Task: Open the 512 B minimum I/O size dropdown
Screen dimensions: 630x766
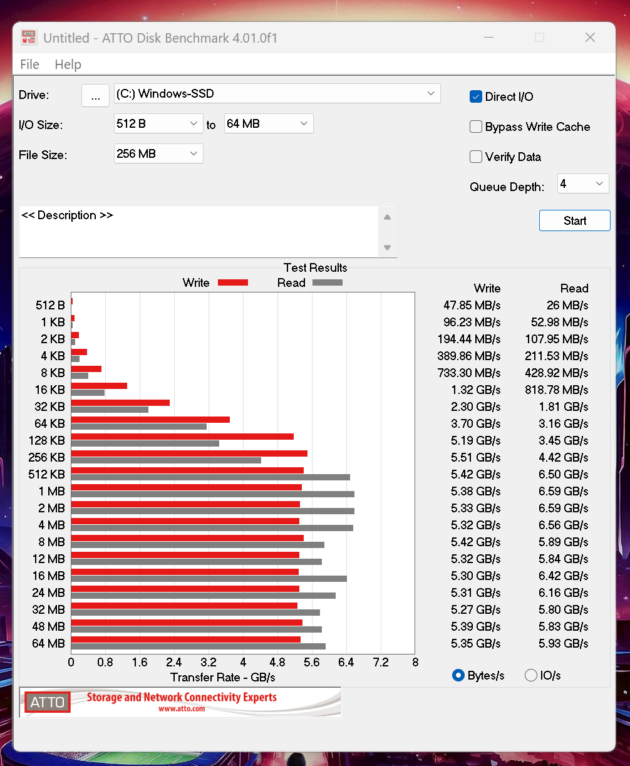Action: coord(158,124)
